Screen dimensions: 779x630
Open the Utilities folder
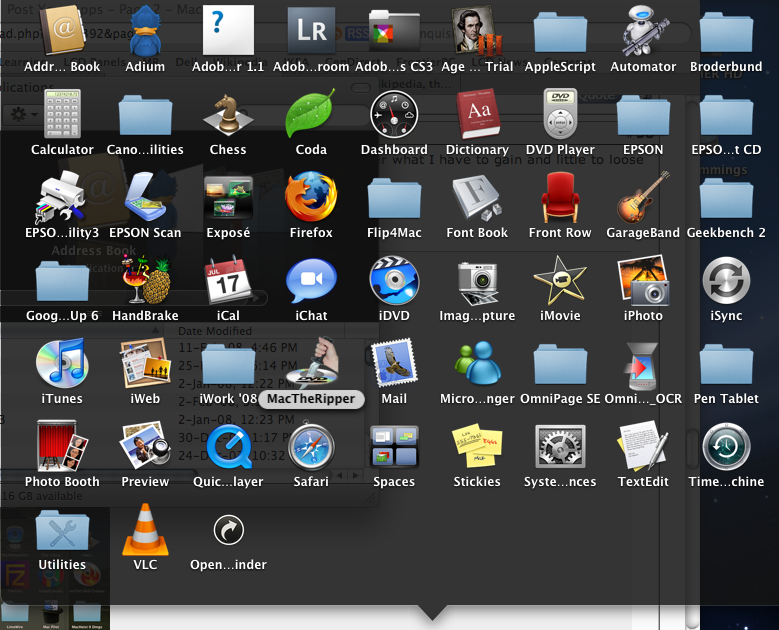[62, 531]
